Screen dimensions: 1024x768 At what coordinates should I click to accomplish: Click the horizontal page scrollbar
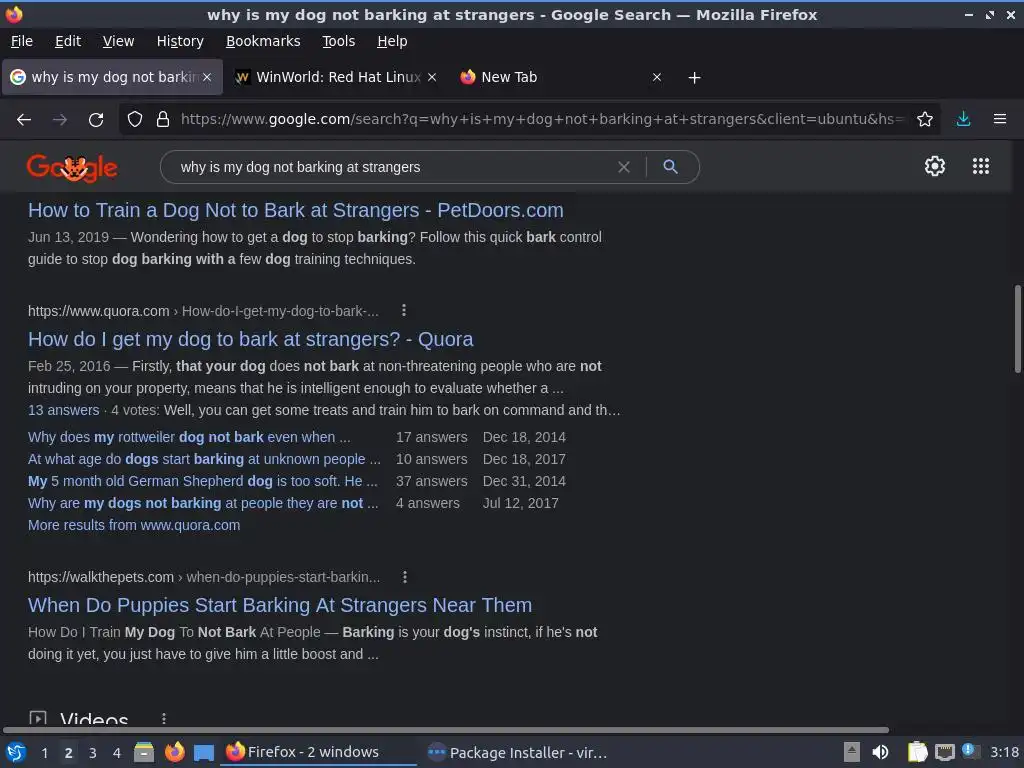[x=446, y=729]
